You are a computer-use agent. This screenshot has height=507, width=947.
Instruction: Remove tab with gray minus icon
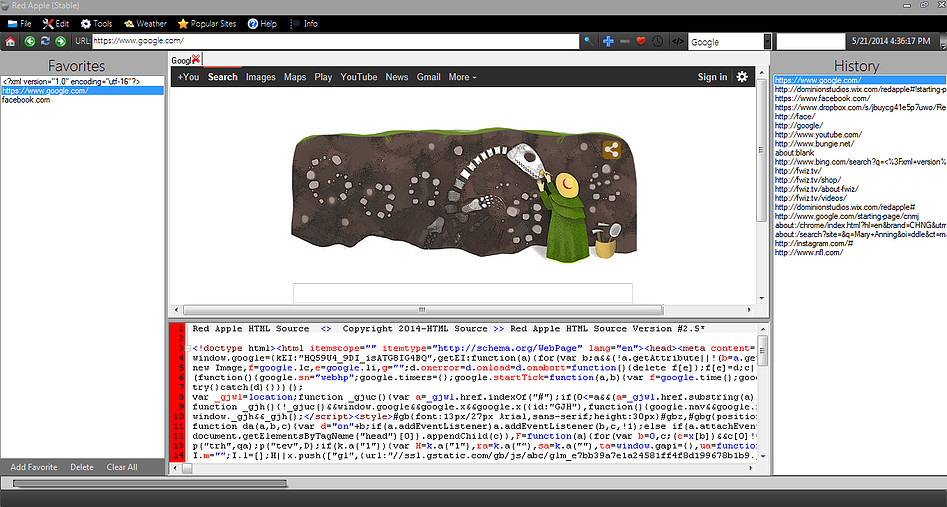click(624, 41)
